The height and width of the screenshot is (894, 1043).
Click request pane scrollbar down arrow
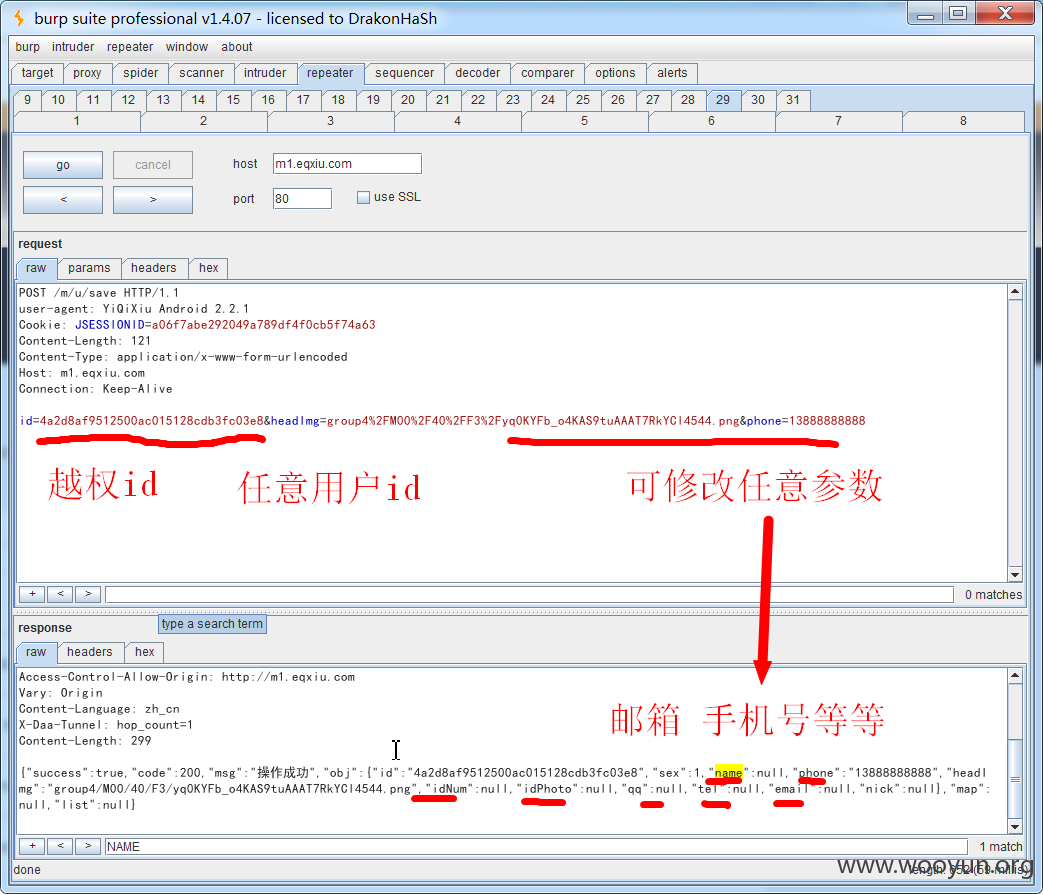(x=1015, y=575)
